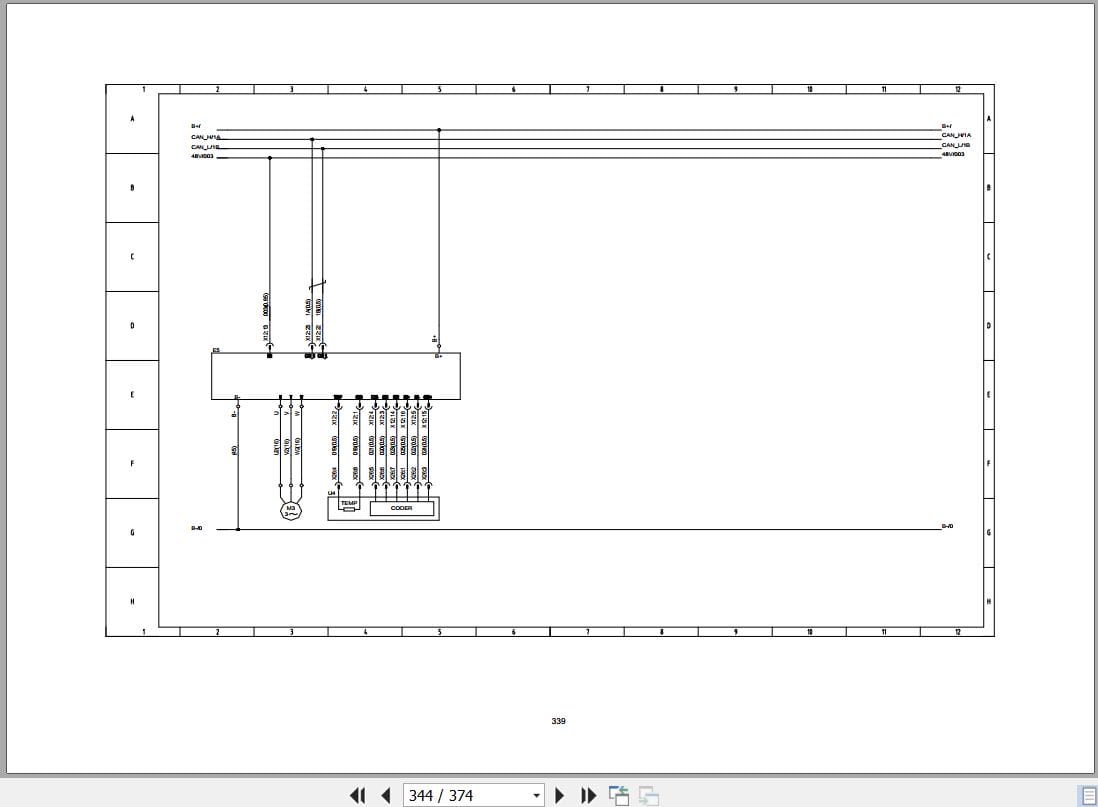Click the M3 motor symbol

click(x=291, y=511)
